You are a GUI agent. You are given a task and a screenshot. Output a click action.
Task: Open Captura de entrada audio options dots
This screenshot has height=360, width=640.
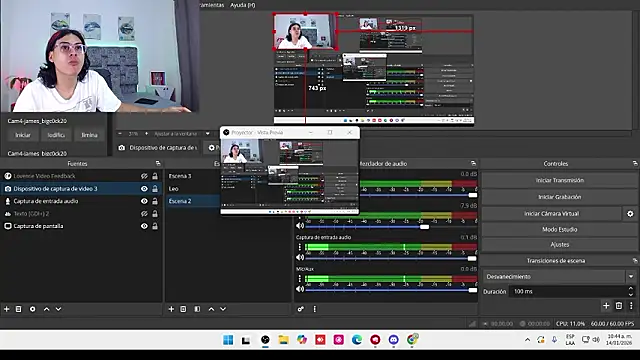click(x=300, y=247)
